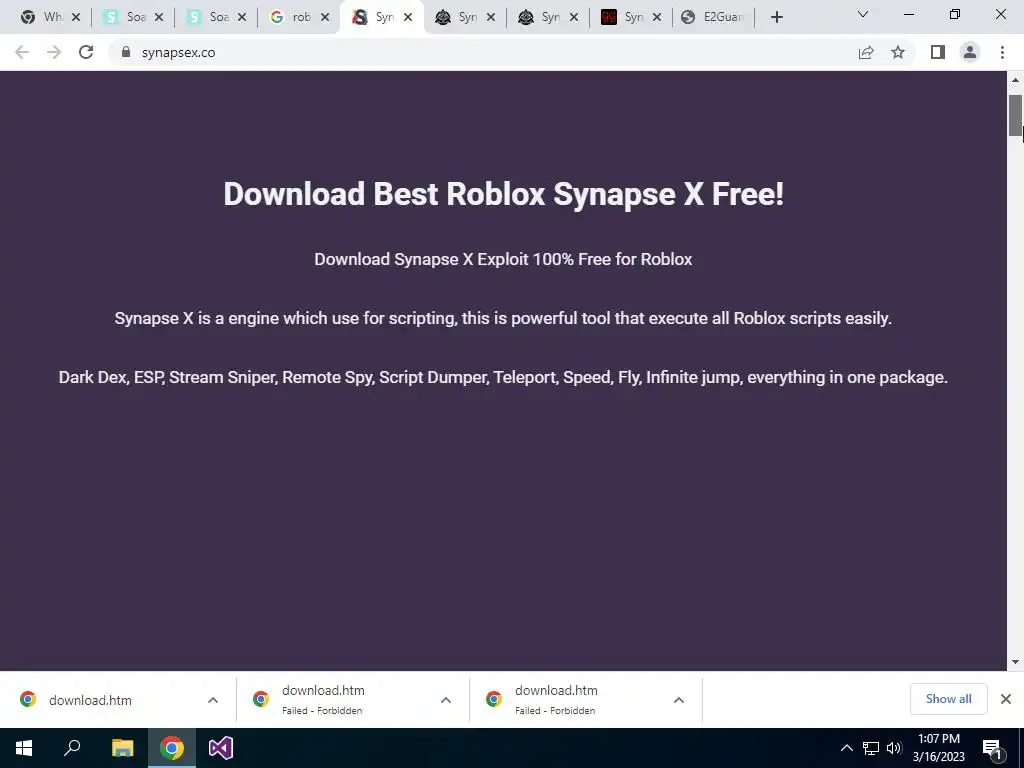Expand options for third failed download.htm

(x=679, y=700)
